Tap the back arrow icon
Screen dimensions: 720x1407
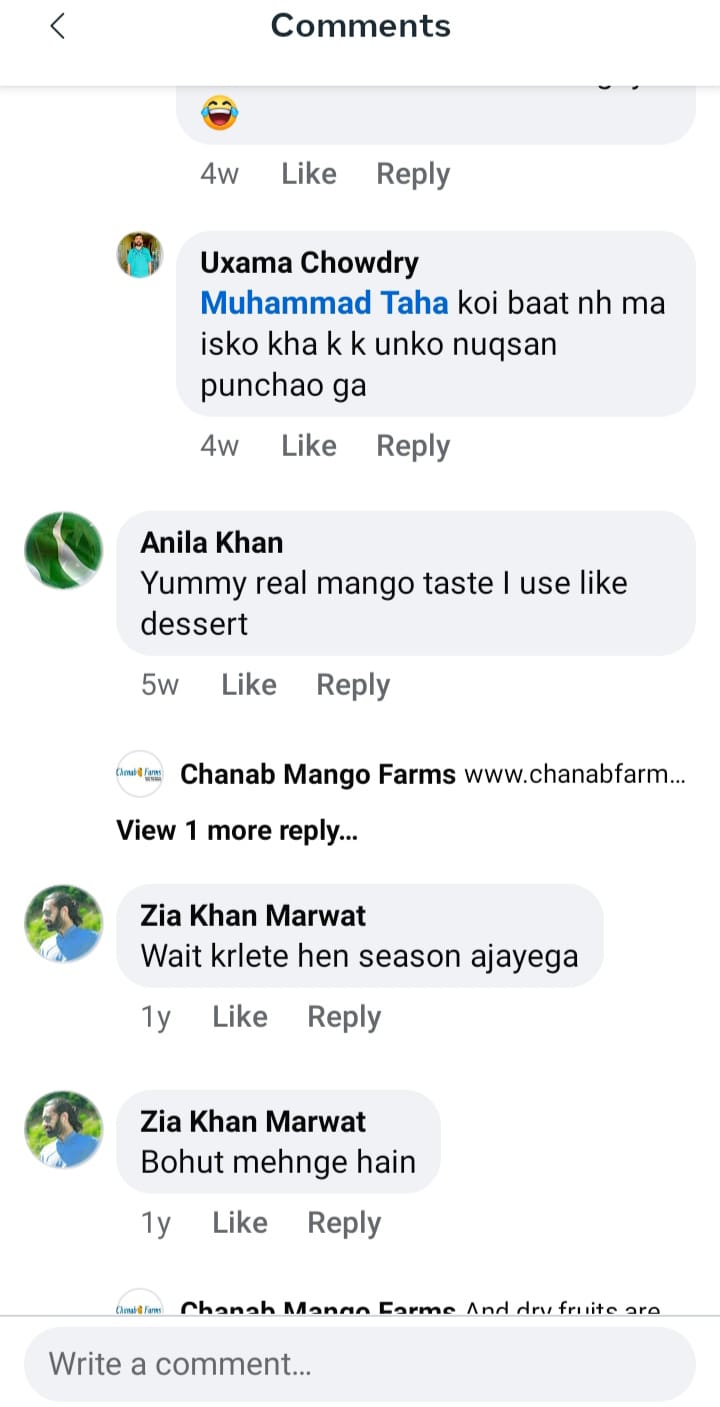pos(57,27)
